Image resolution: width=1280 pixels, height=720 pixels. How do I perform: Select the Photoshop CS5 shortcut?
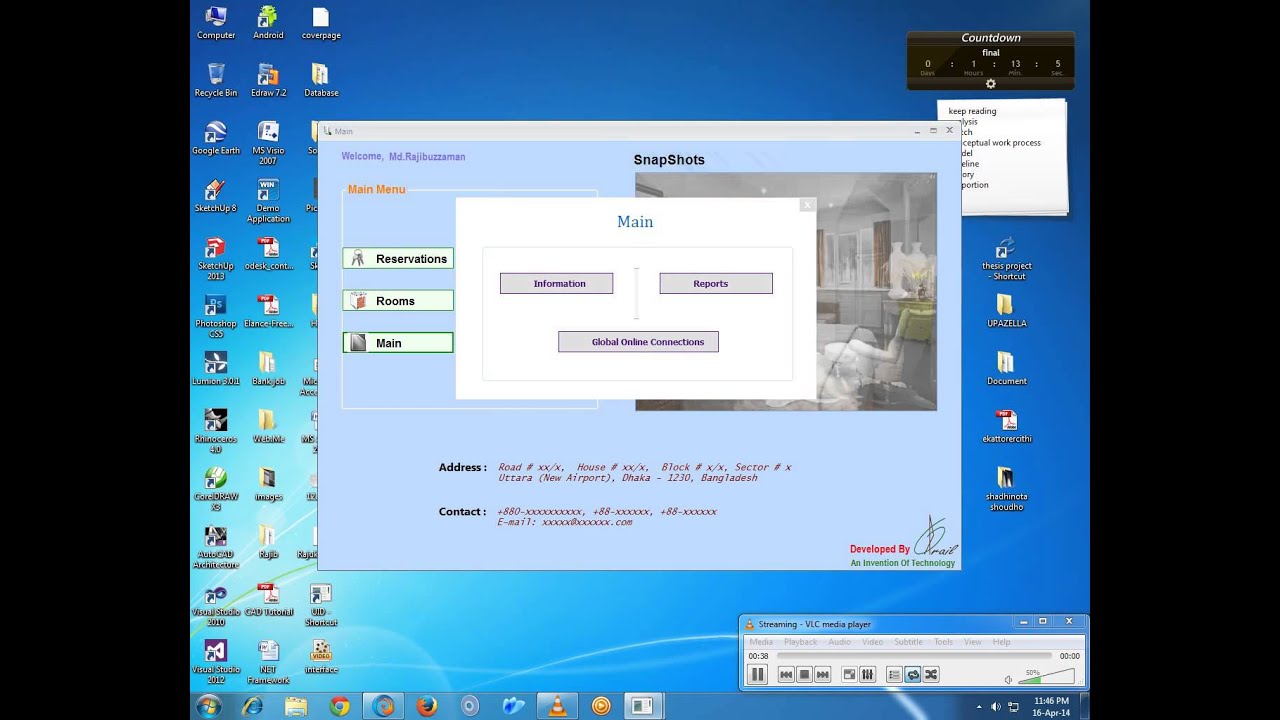coord(216,317)
